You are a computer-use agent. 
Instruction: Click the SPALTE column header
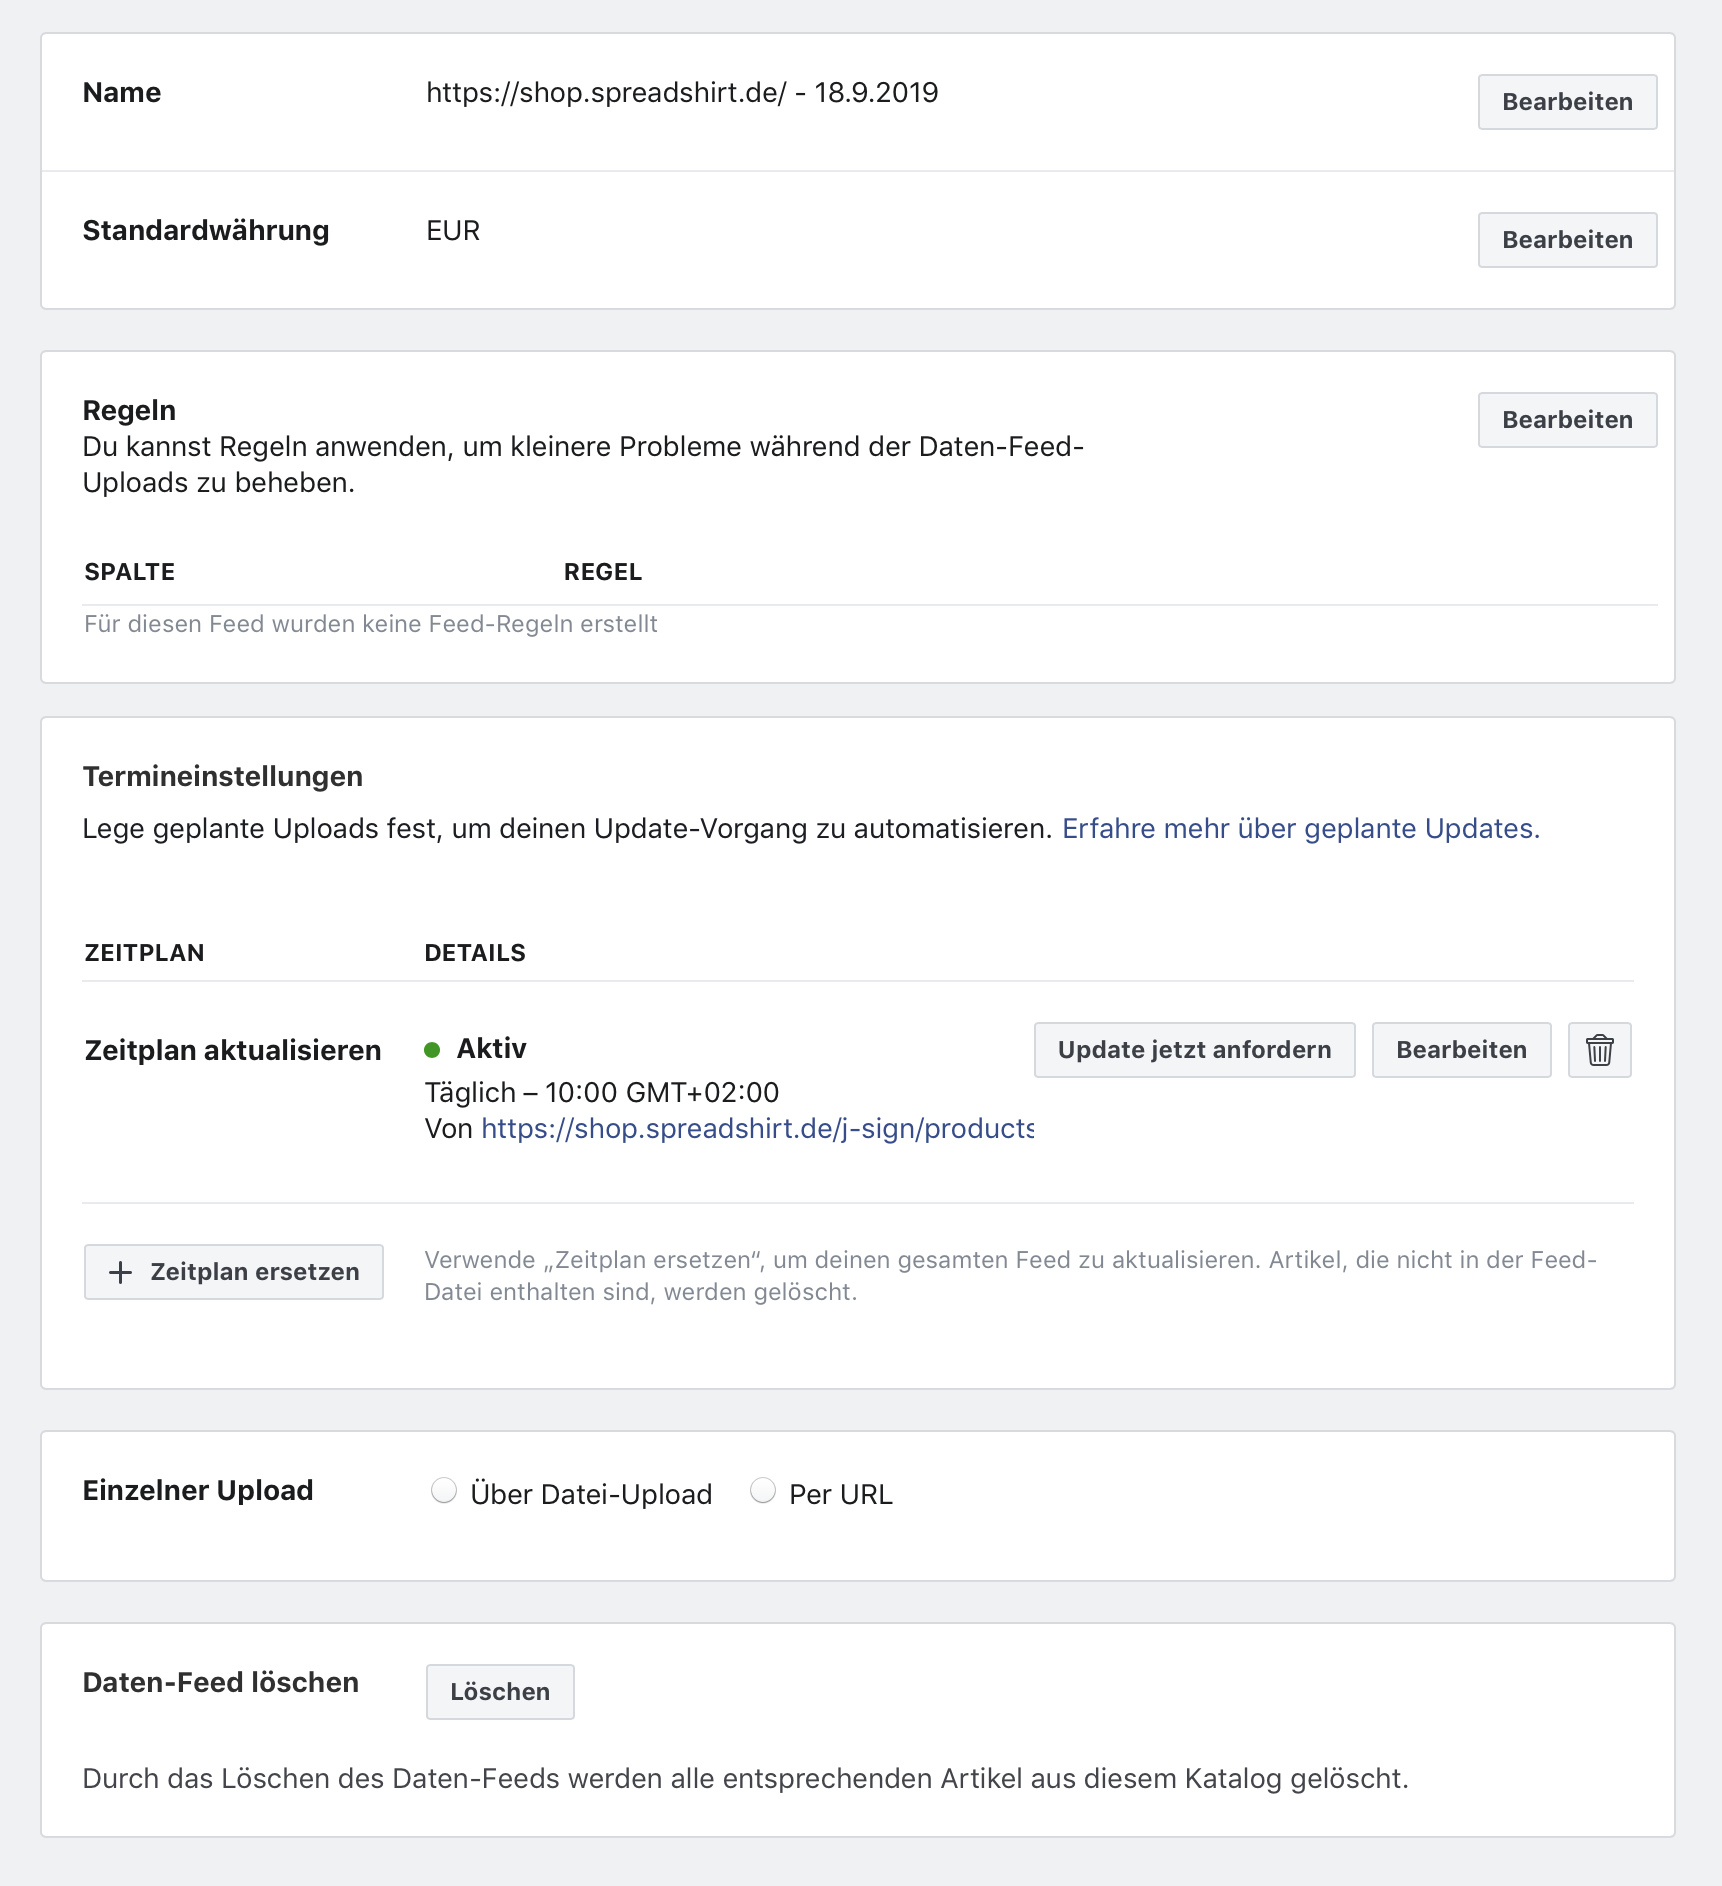130,572
